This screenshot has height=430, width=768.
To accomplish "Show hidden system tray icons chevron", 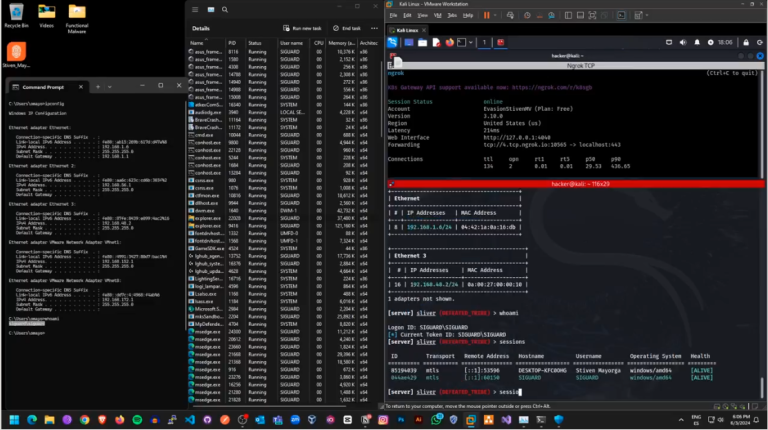I will [681, 420].
